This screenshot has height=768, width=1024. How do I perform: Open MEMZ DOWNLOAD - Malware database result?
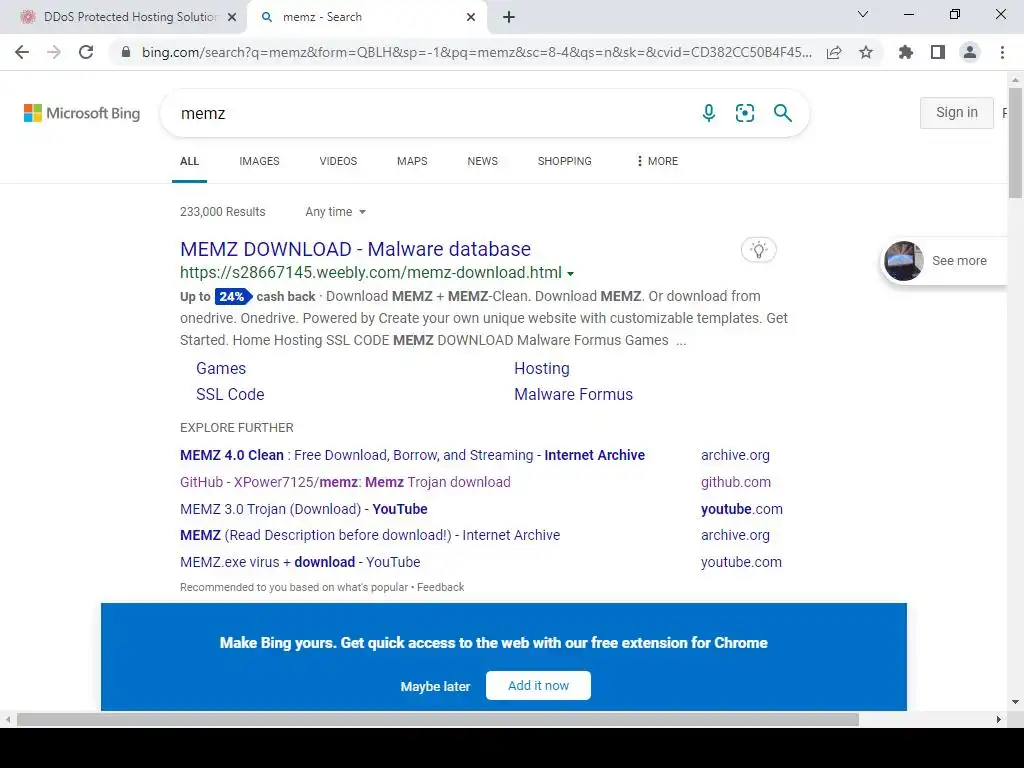tap(355, 249)
